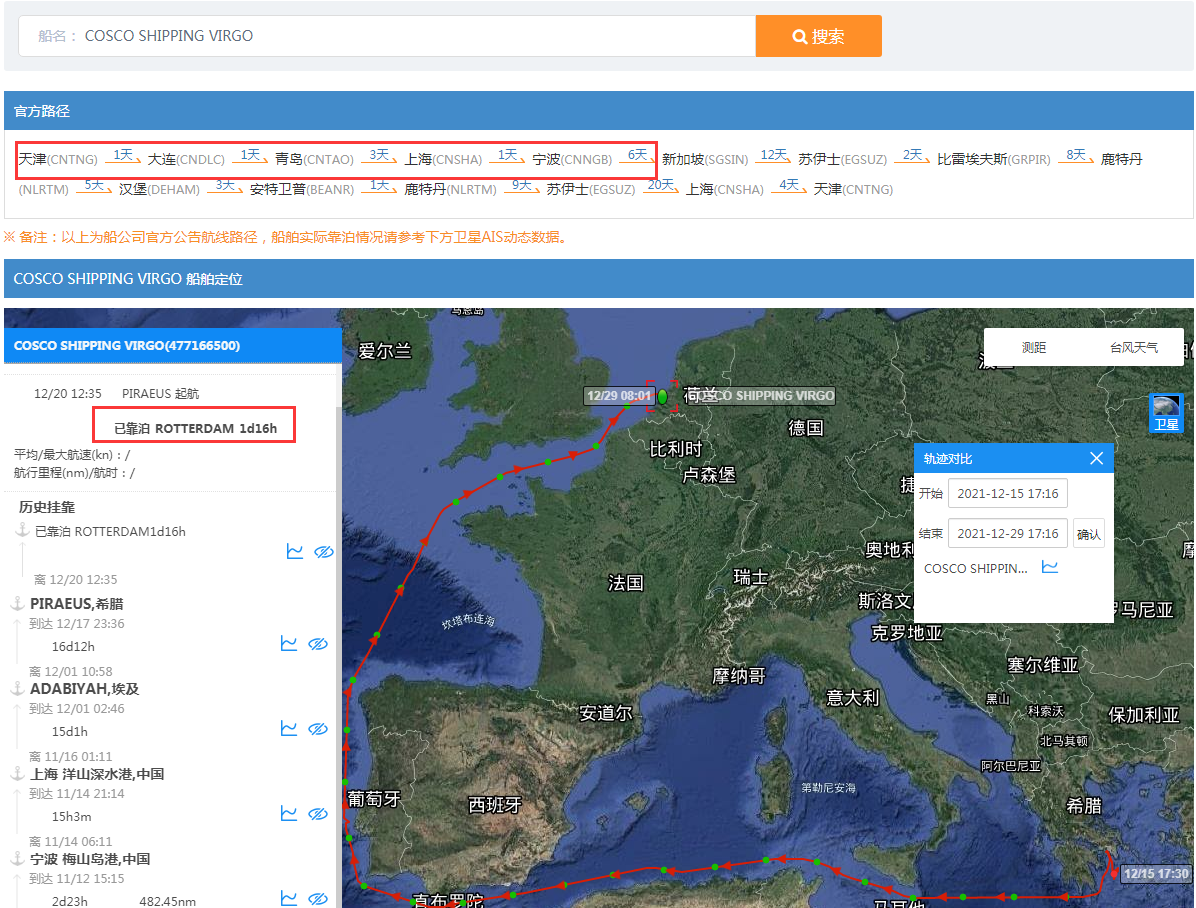1196x908 pixels.
Task: Open track chart for ADABIYAH port call
Action: 288,728
